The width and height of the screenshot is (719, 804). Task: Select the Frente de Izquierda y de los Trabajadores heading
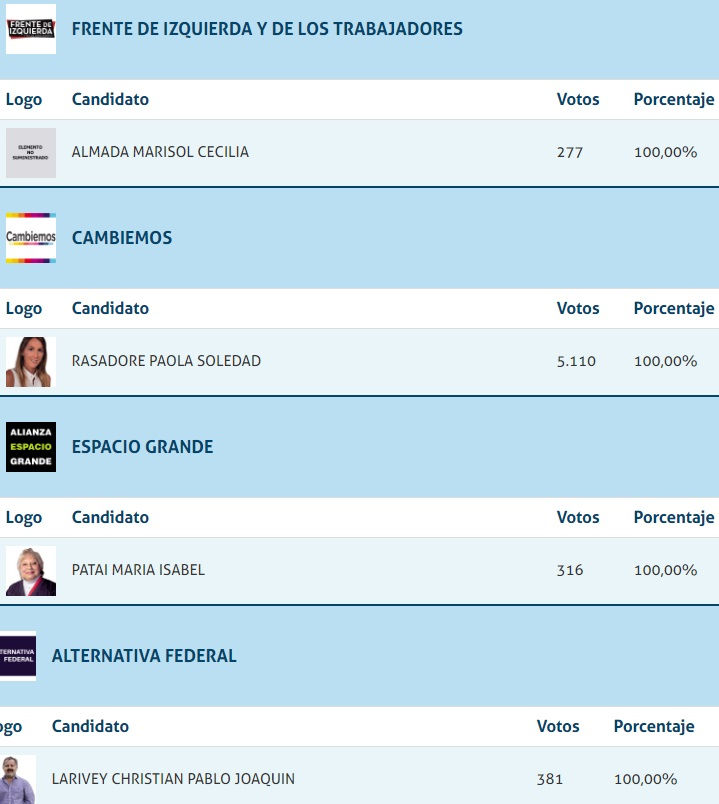(x=267, y=29)
